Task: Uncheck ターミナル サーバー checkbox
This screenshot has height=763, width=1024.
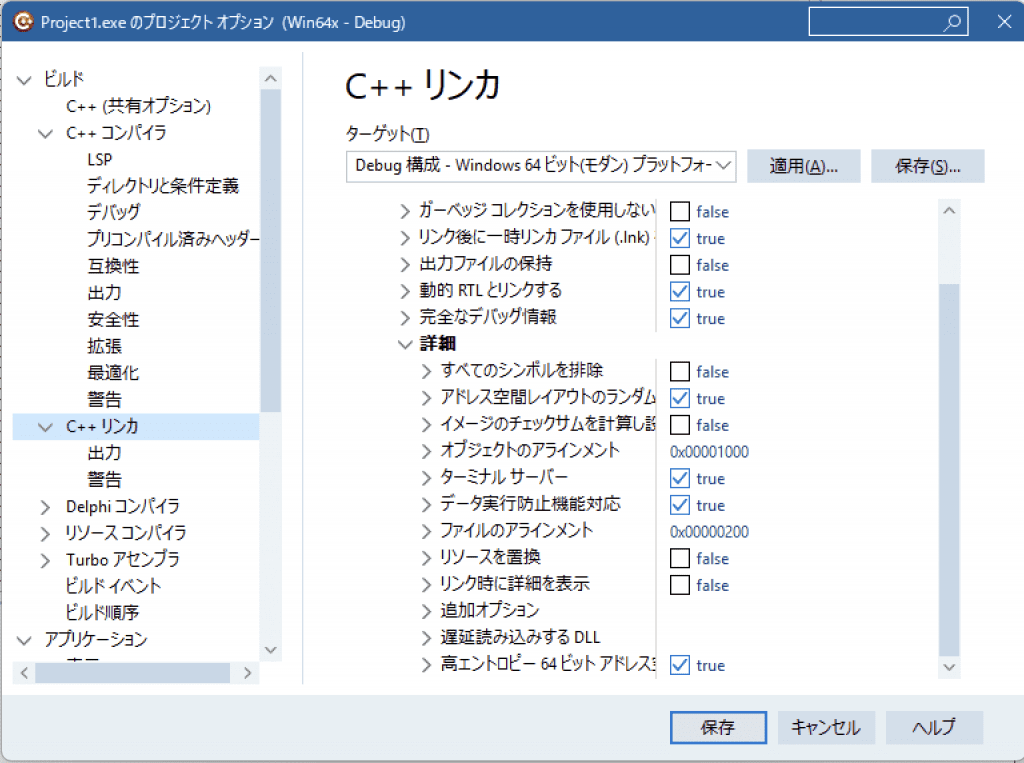Action: point(680,478)
